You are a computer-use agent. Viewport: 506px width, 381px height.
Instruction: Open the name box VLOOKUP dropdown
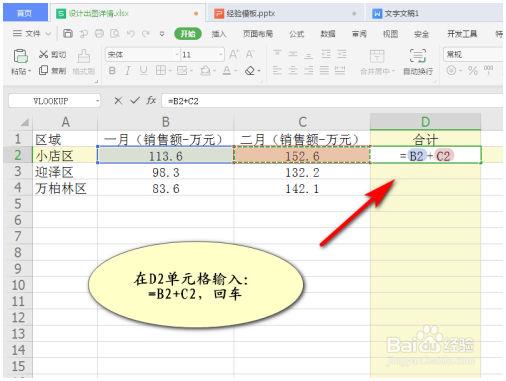97,101
